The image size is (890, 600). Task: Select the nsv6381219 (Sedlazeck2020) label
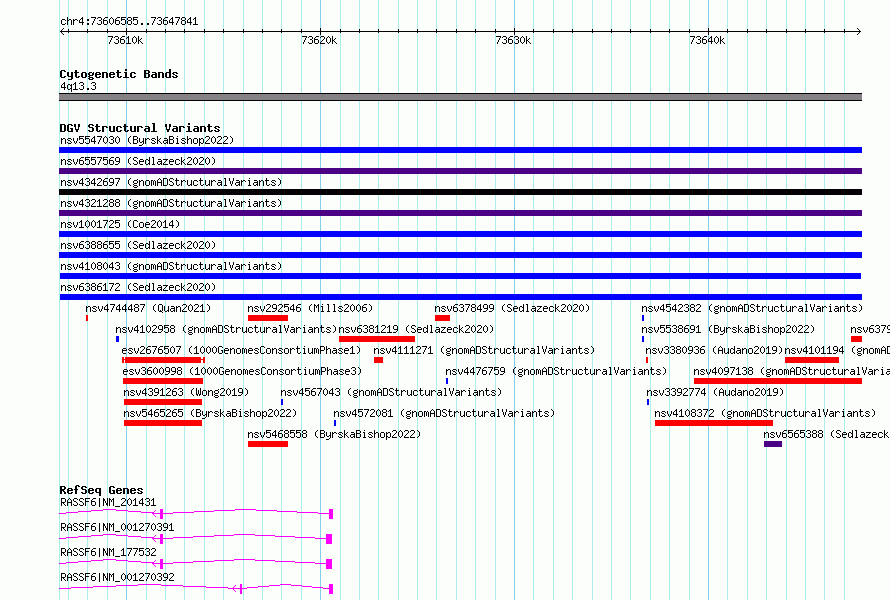tap(416, 329)
